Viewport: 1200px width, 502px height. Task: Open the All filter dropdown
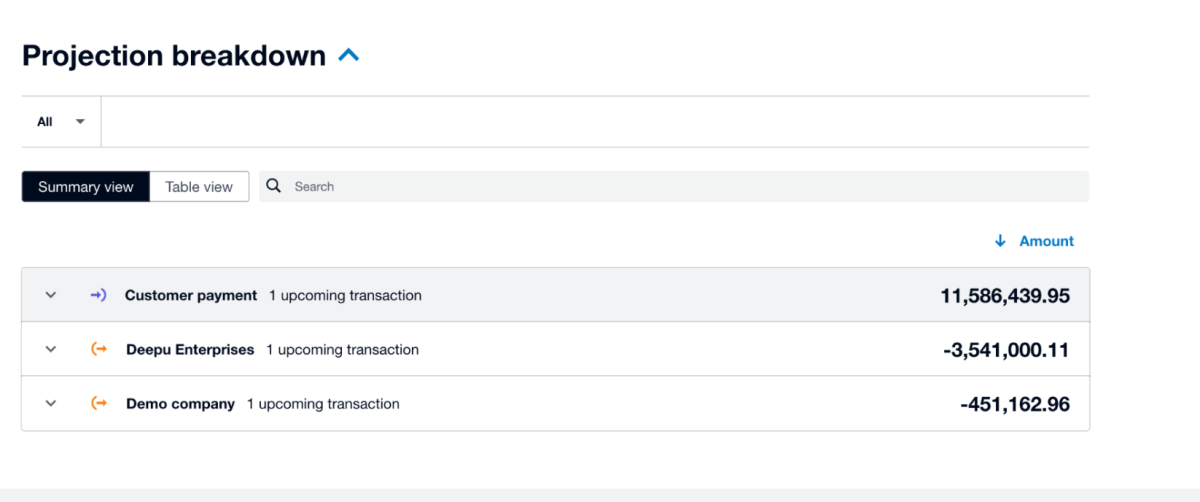click(61, 122)
